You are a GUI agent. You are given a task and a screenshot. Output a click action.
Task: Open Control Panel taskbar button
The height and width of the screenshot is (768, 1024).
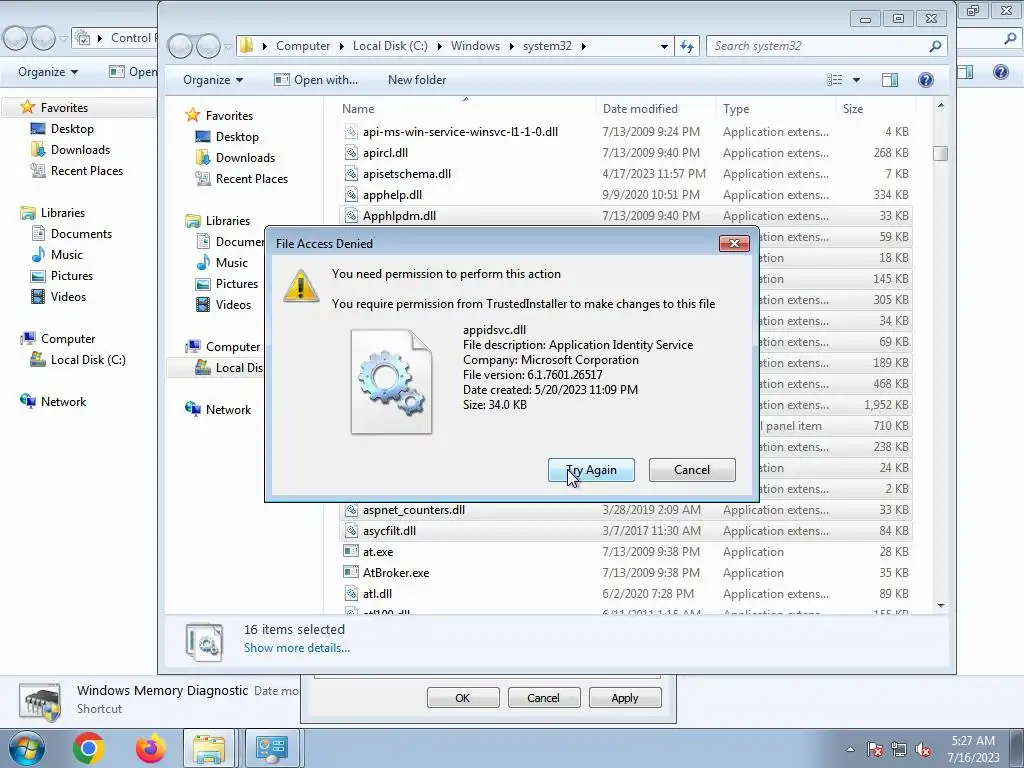[271, 748]
